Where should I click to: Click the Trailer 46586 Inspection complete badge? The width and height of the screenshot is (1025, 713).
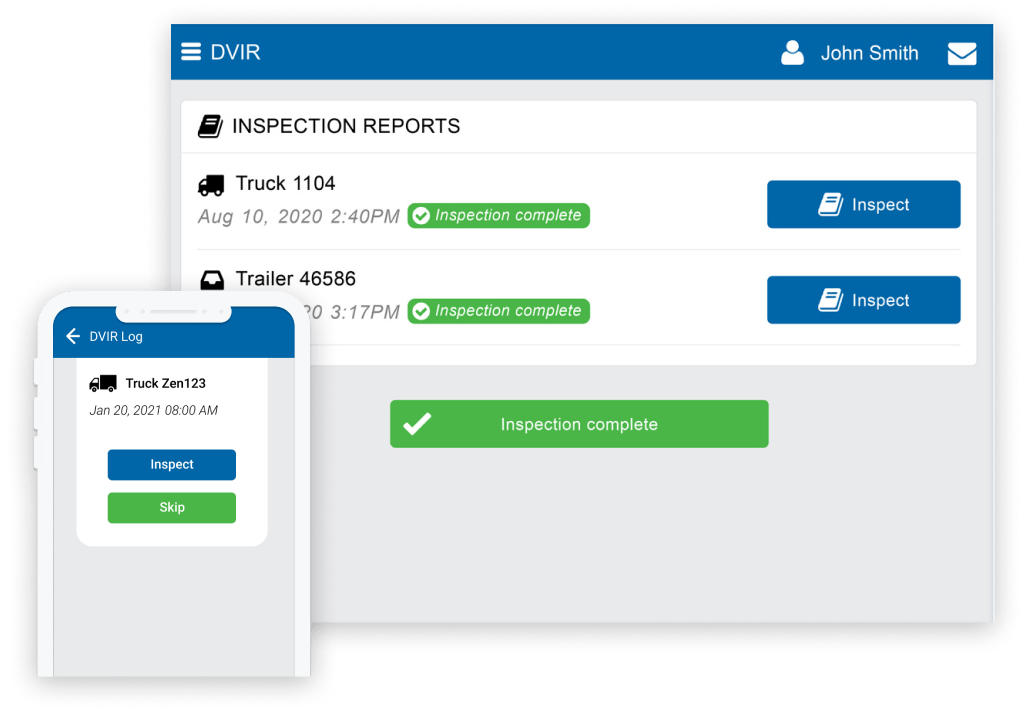click(x=498, y=311)
